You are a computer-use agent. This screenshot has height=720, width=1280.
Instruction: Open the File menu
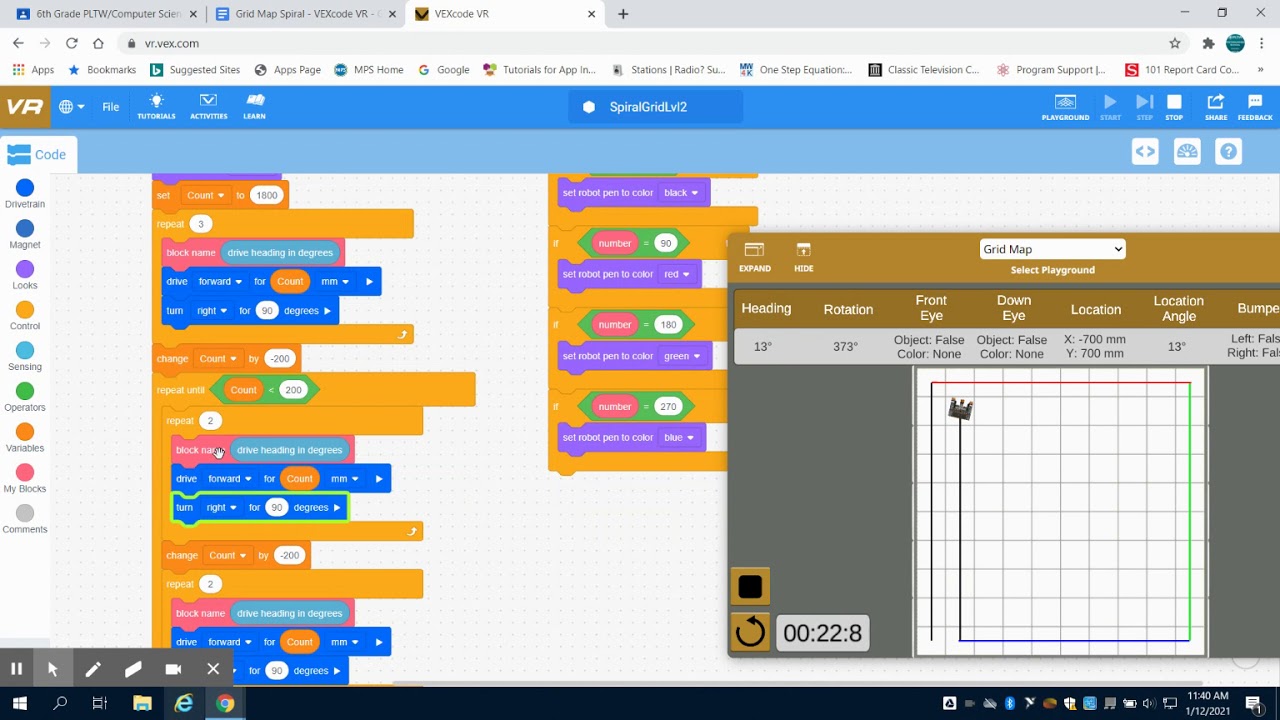click(111, 107)
